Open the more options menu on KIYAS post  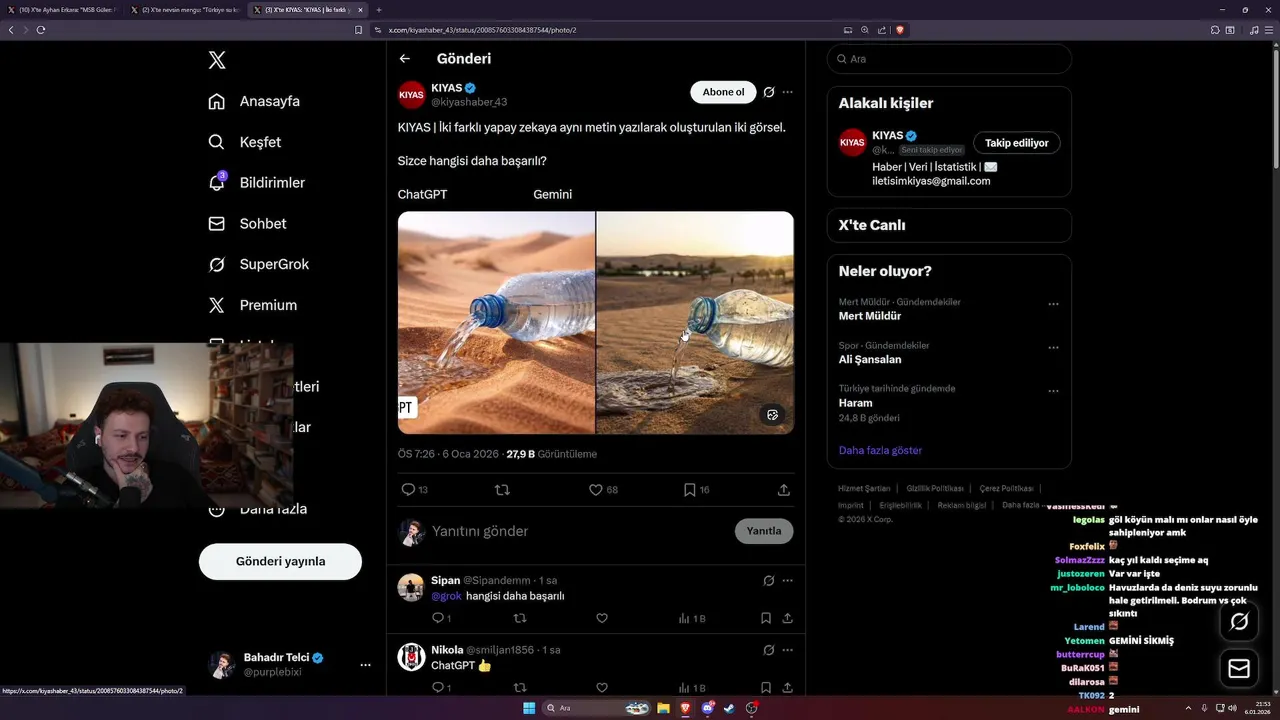(788, 92)
